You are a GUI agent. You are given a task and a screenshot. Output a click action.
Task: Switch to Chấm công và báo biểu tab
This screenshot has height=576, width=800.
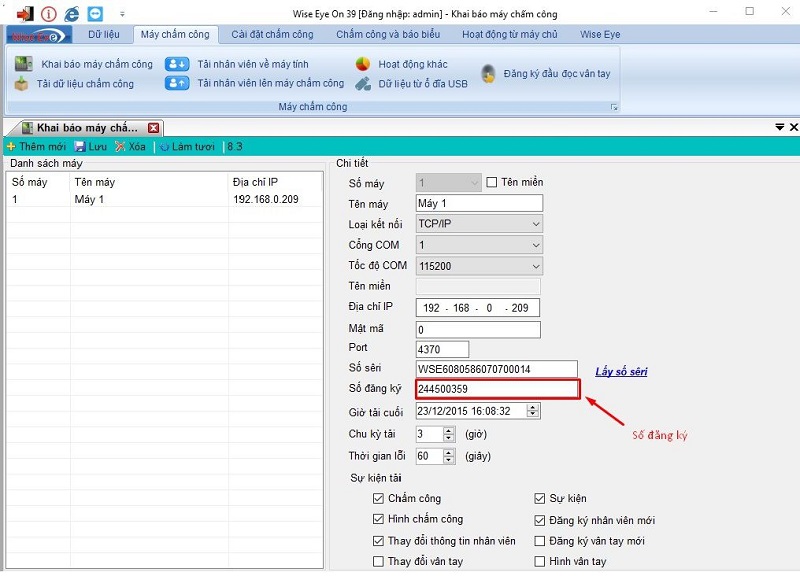coord(387,34)
